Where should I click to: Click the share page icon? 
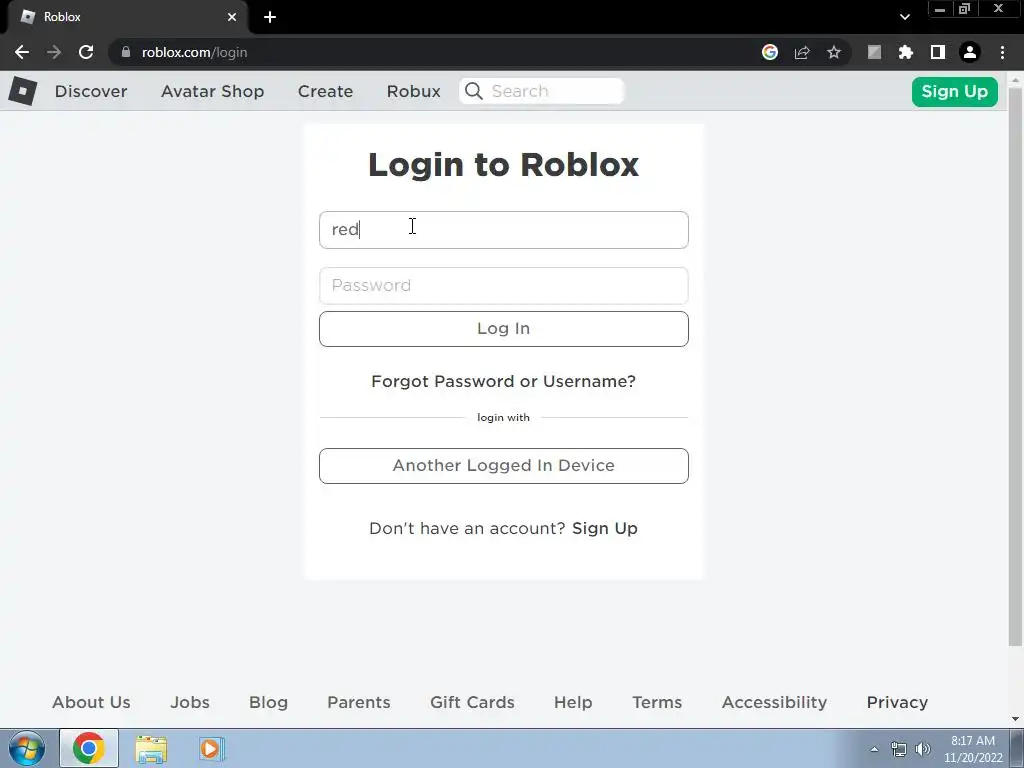pos(802,52)
